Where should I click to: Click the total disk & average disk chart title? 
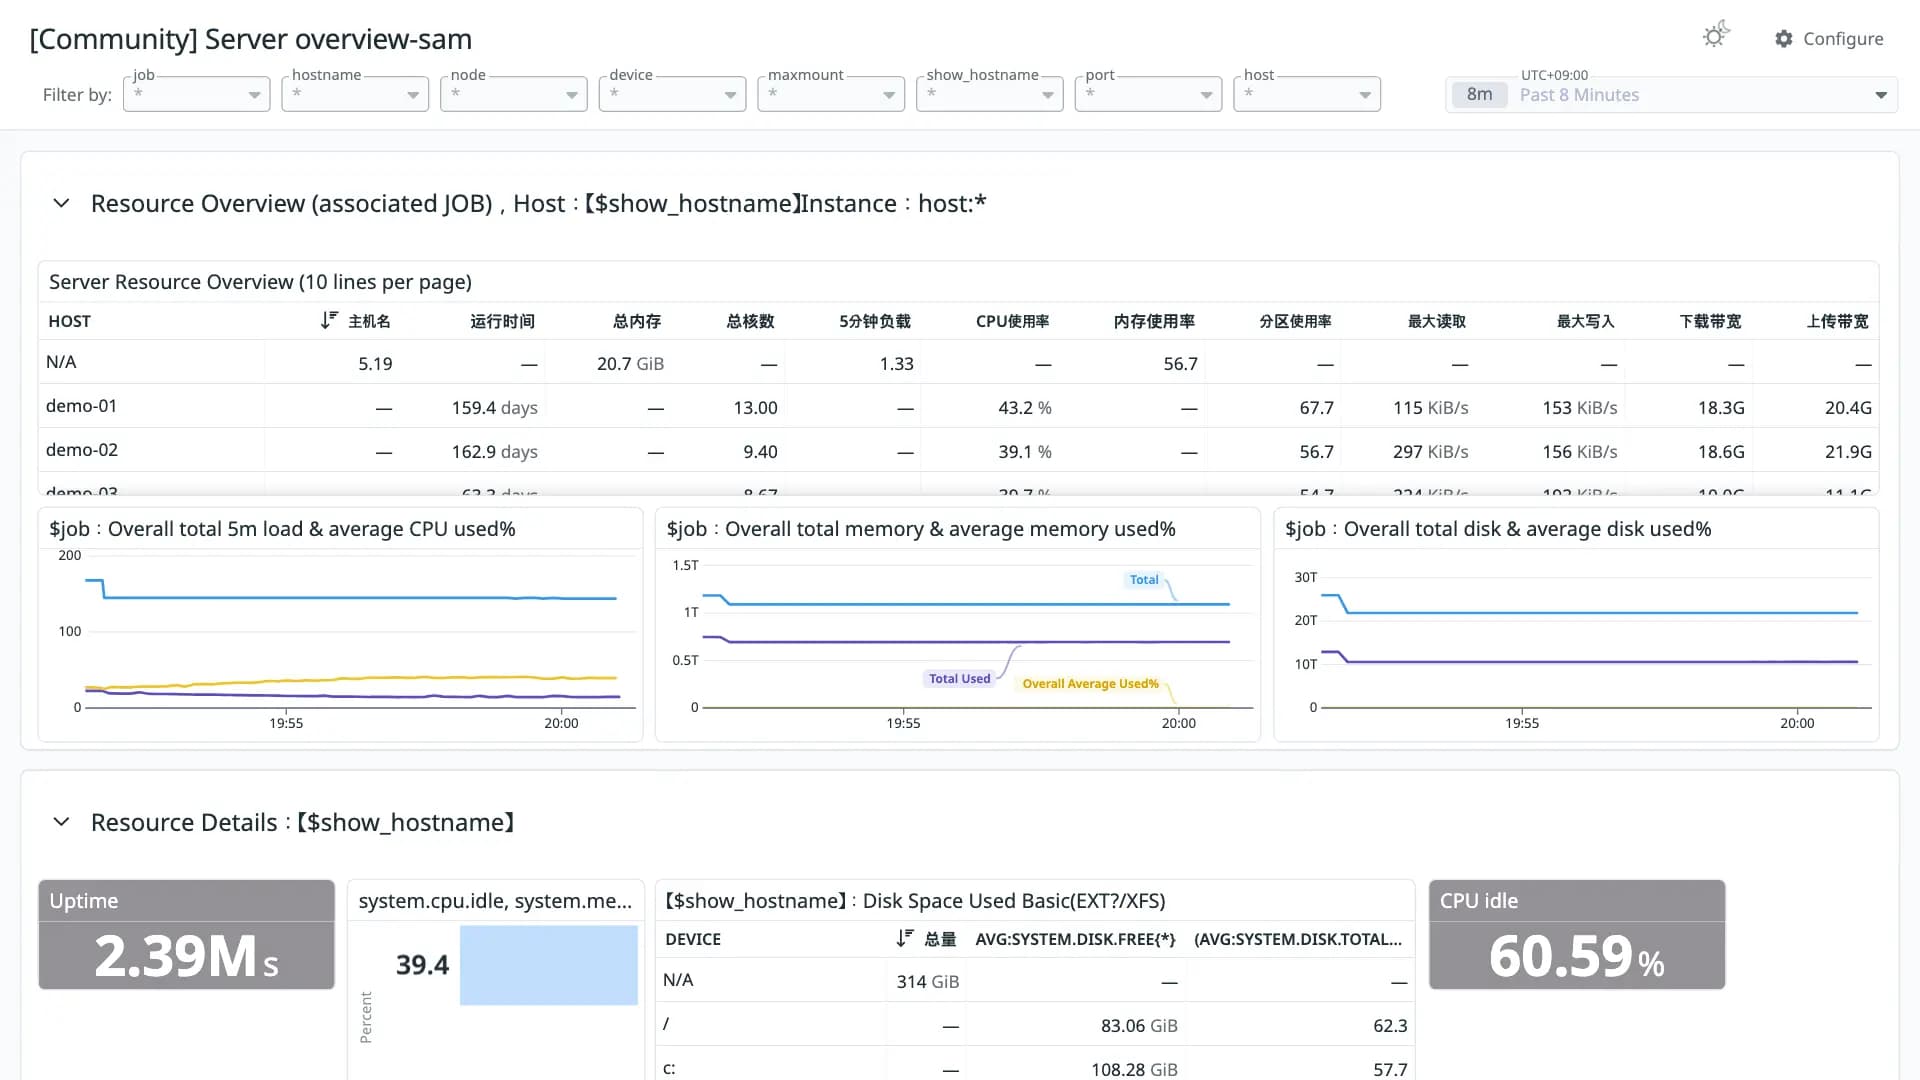pos(1498,529)
